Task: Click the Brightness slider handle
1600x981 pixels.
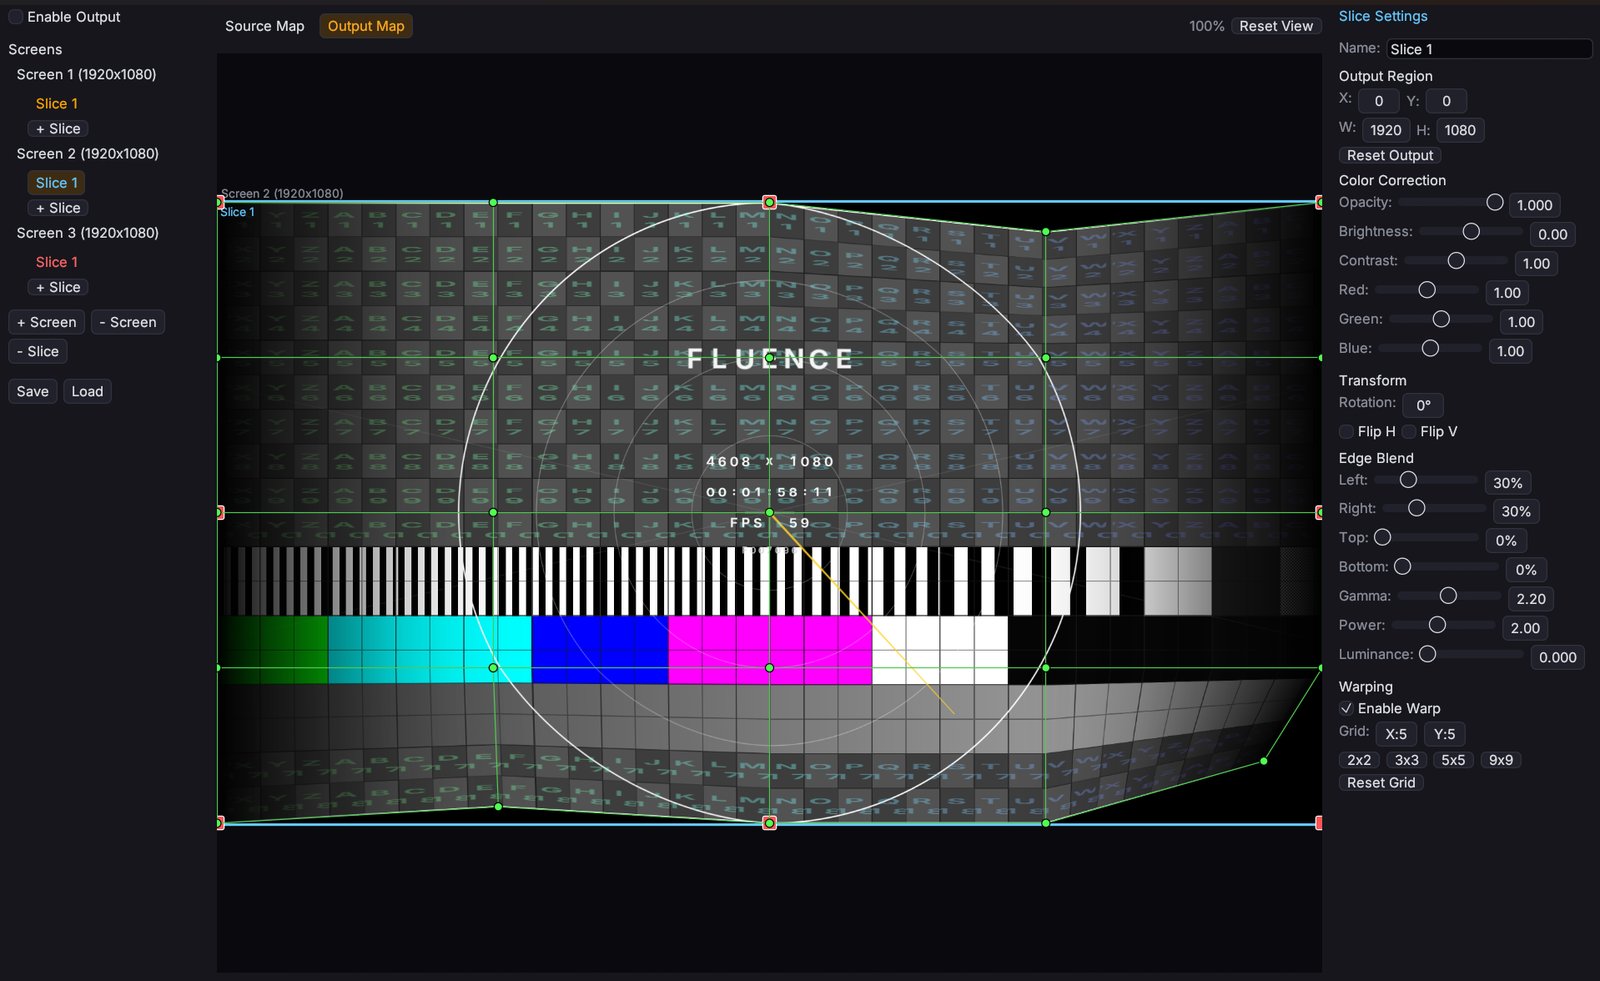Action: click(1471, 231)
